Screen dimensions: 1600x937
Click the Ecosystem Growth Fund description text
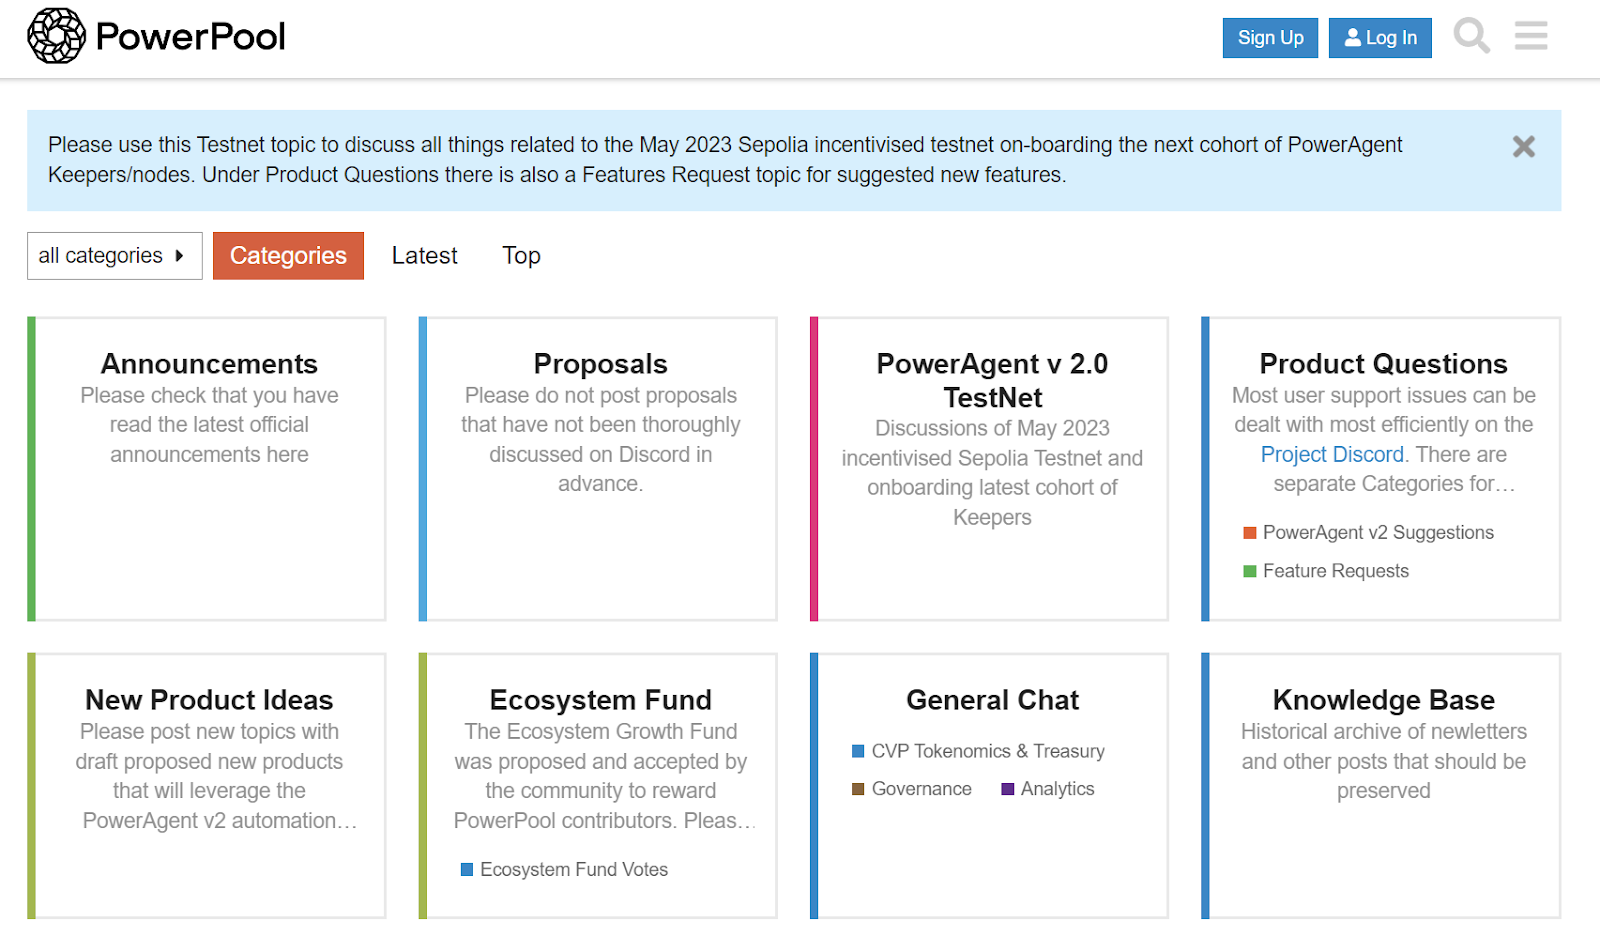tap(604, 776)
